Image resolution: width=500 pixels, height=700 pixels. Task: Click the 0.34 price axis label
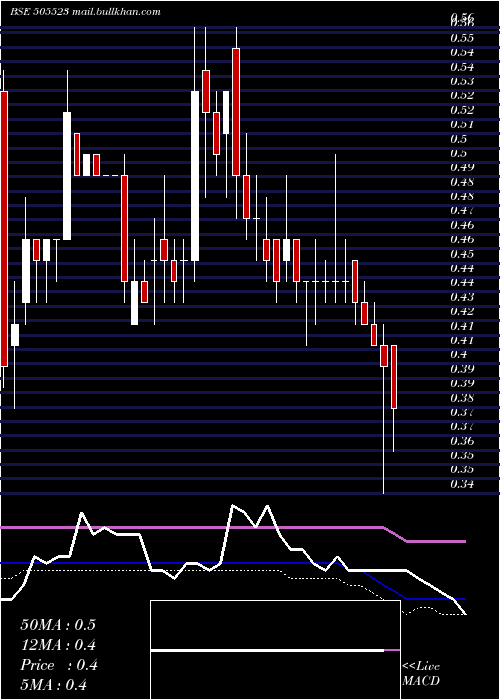(462, 484)
